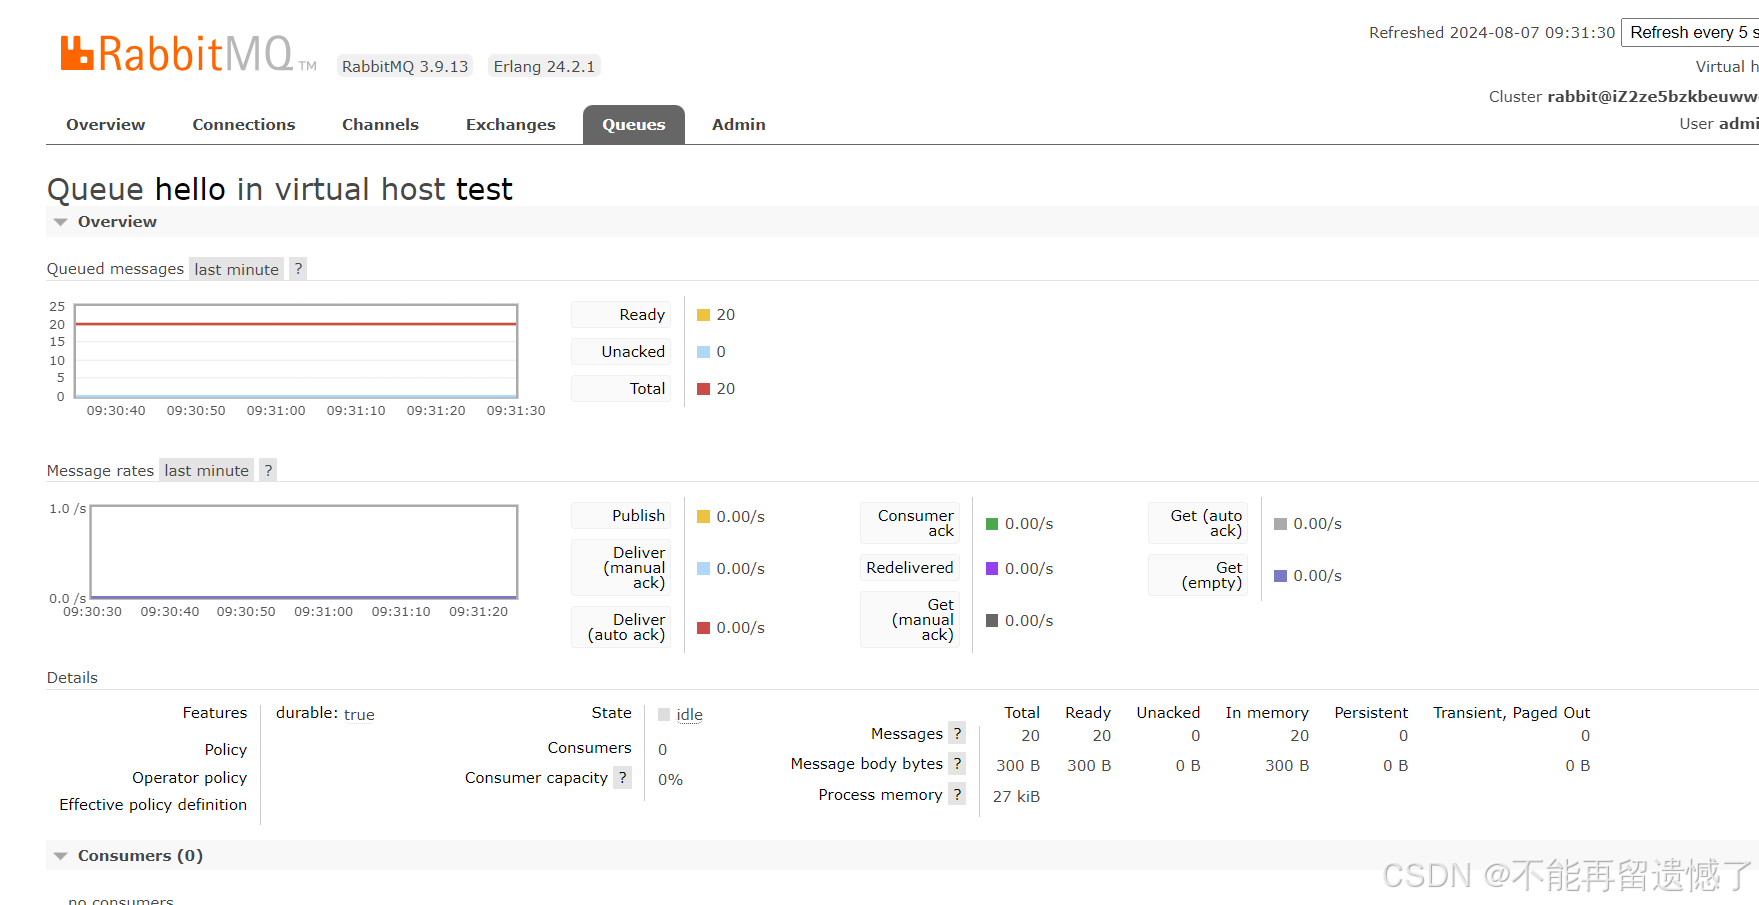Image resolution: width=1759 pixels, height=905 pixels.
Task: Click the yellow Publish rate swatch
Action: pos(703,517)
